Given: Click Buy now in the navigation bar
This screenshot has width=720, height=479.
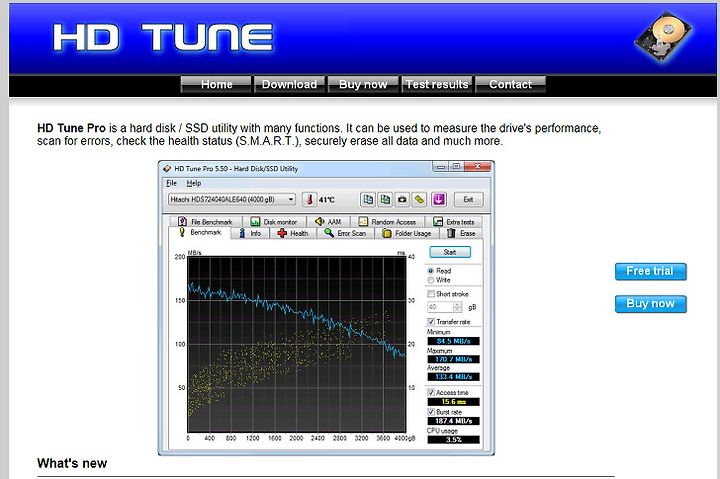Looking at the screenshot, I should tap(363, 85).
